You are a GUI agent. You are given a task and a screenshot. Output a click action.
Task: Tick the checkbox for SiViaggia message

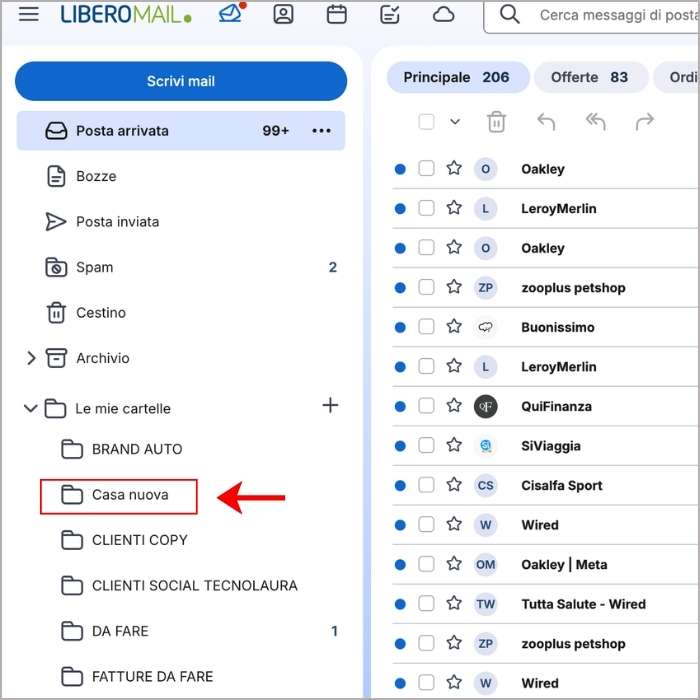426,445
